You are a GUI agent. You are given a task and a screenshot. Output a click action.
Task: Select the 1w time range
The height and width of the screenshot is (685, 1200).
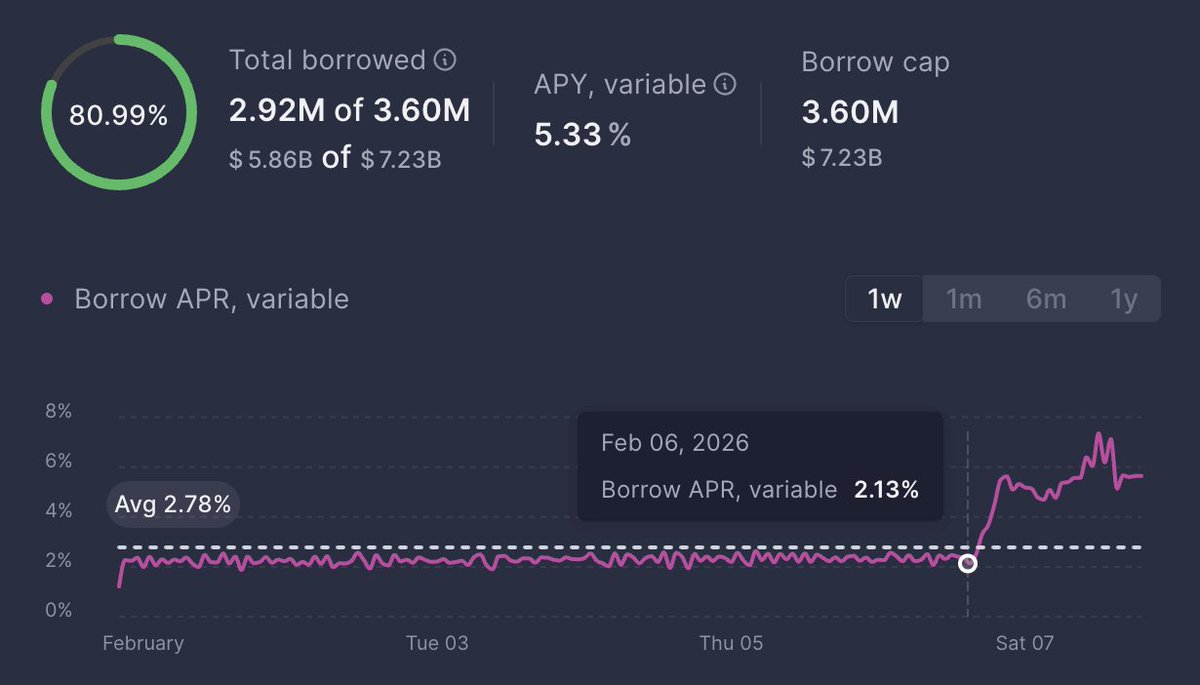(x=885, y=299)
